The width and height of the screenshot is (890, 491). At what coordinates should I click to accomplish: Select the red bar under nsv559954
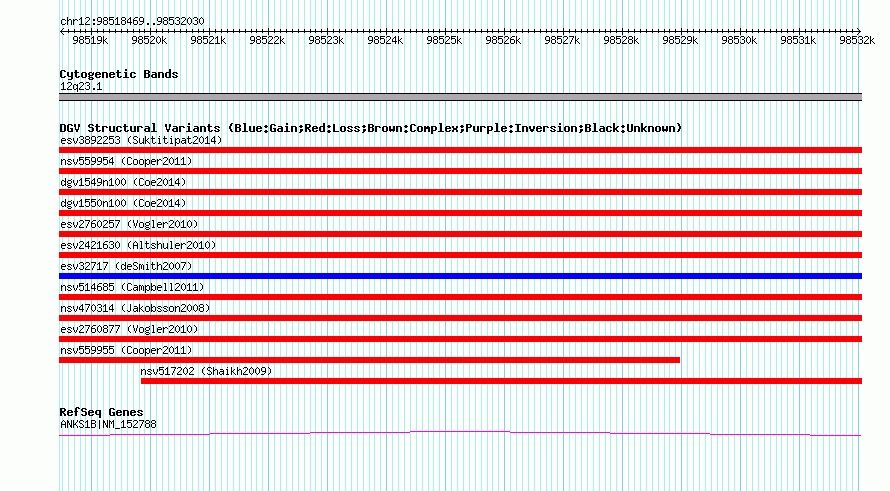[x=460, y=171]
